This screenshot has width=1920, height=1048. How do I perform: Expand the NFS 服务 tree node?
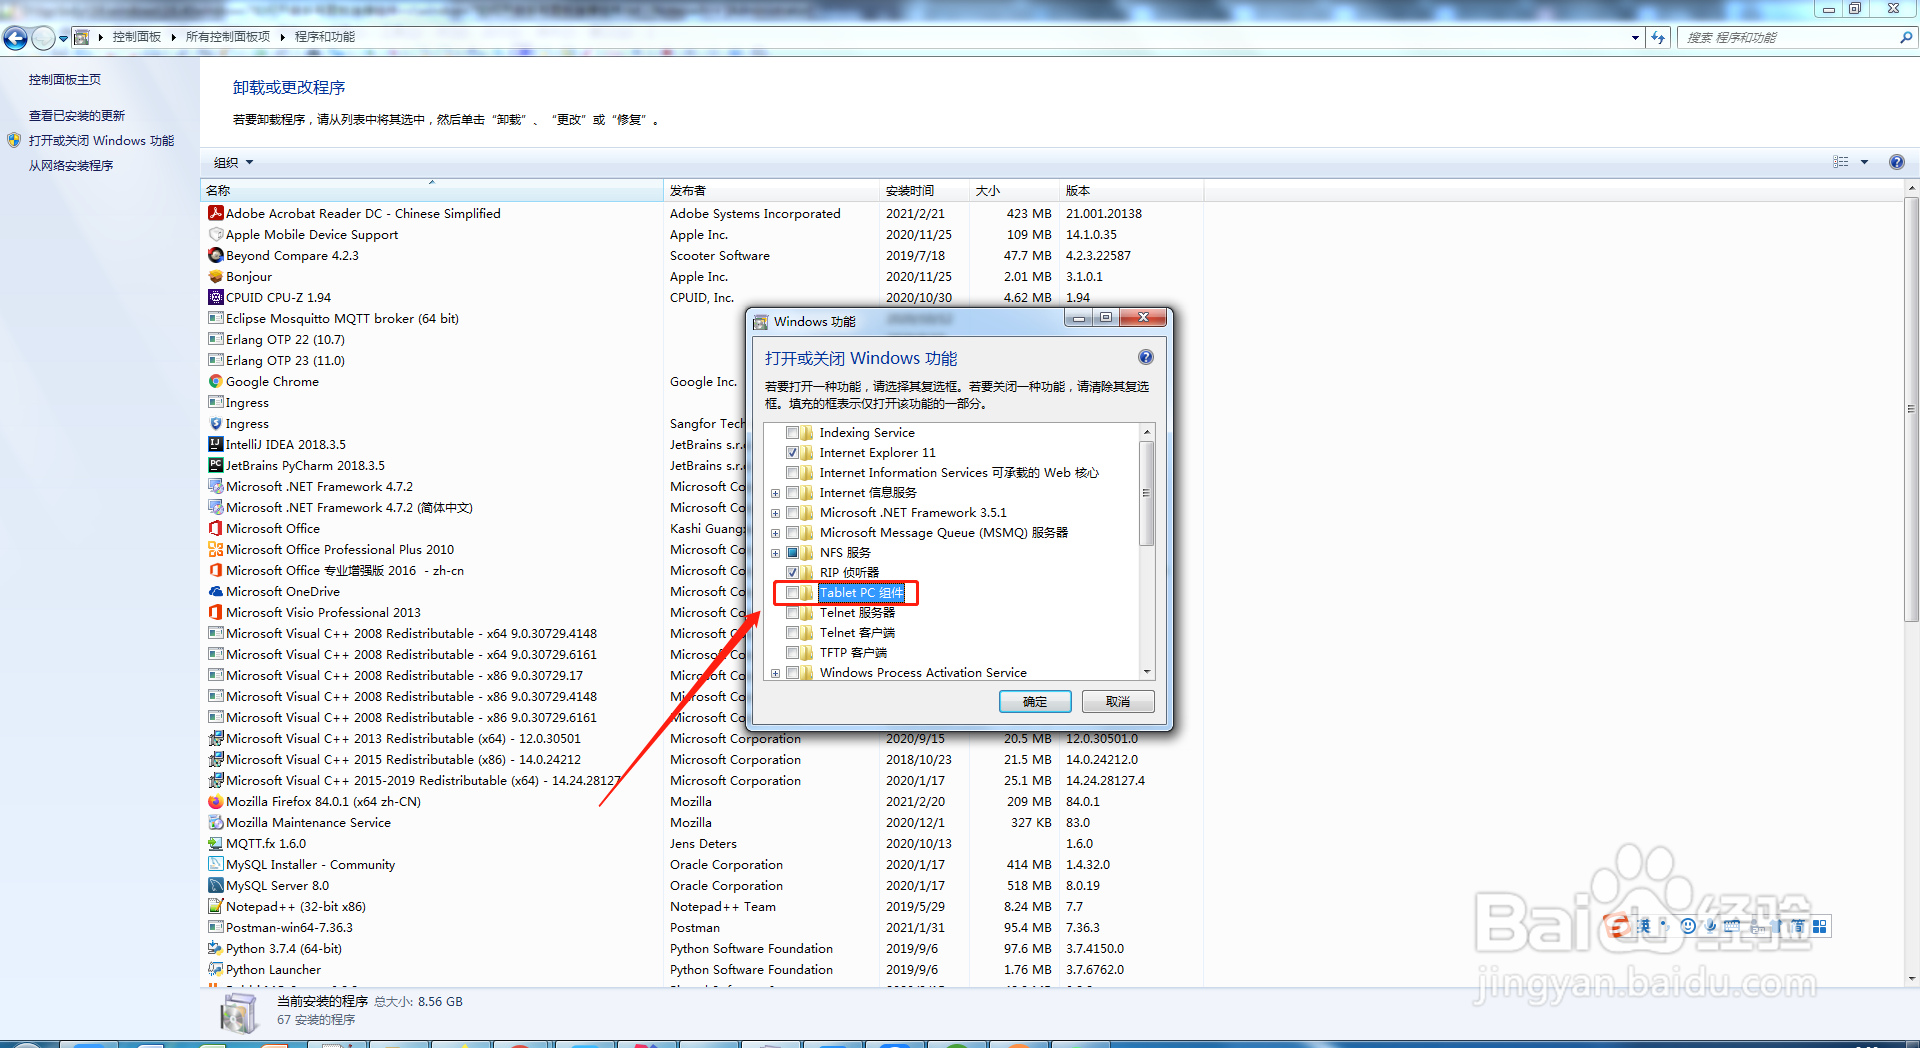coord(775,553)
